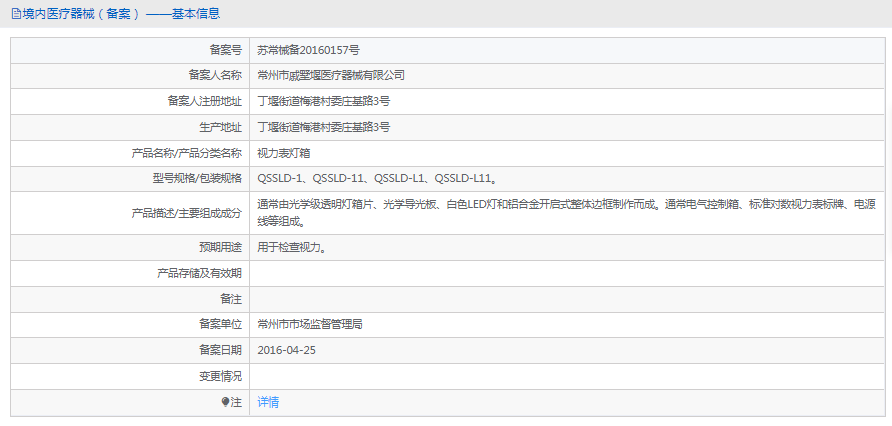
Task: Click the filing authority 常州市市场监督管理局
Action: pos(309,324)
